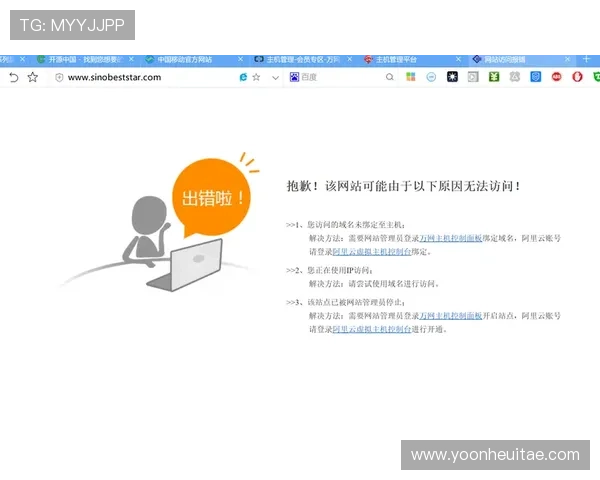Click the site security shield icon
The image size is (600, 480).
[x=59, y=78]
